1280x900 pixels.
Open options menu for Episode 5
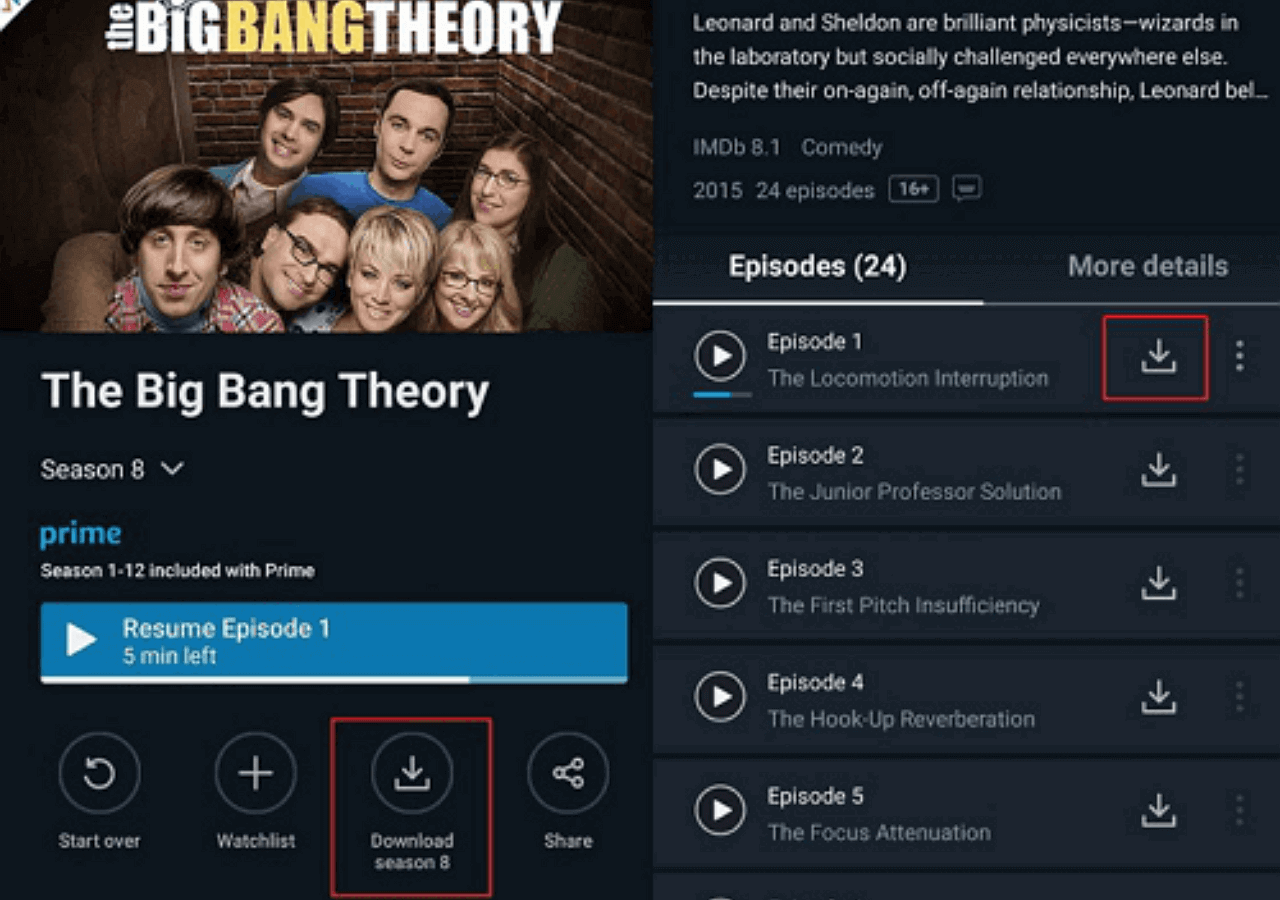point(1239,811)
